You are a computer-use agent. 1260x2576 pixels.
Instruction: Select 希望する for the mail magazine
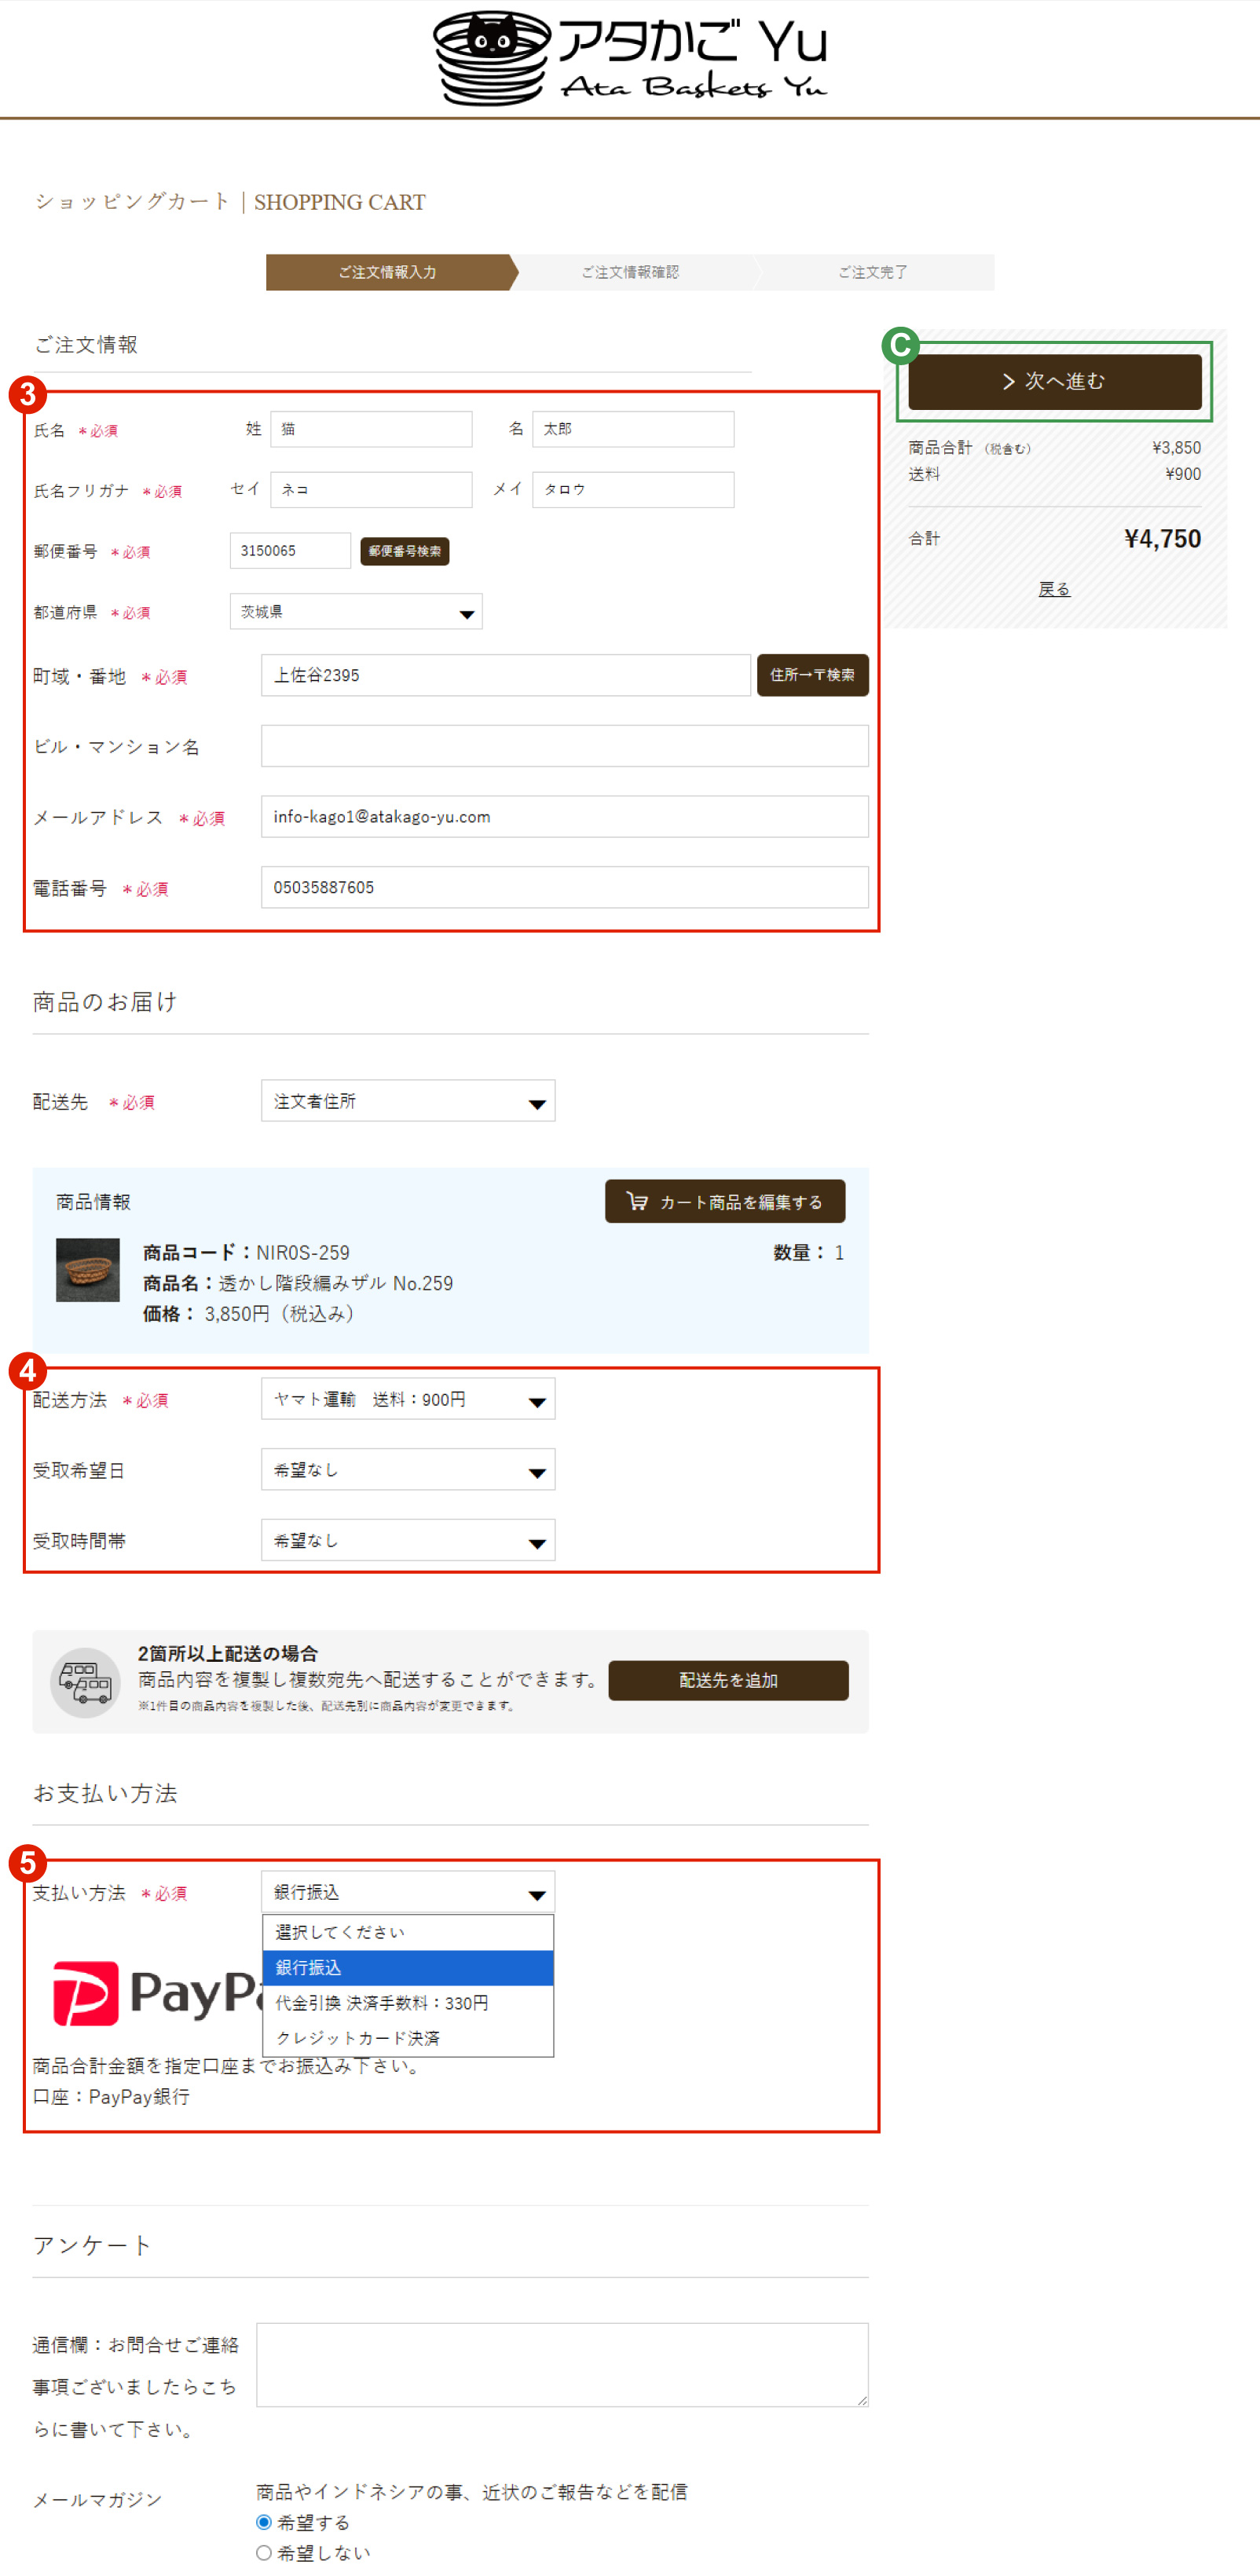click(263, 2522)
